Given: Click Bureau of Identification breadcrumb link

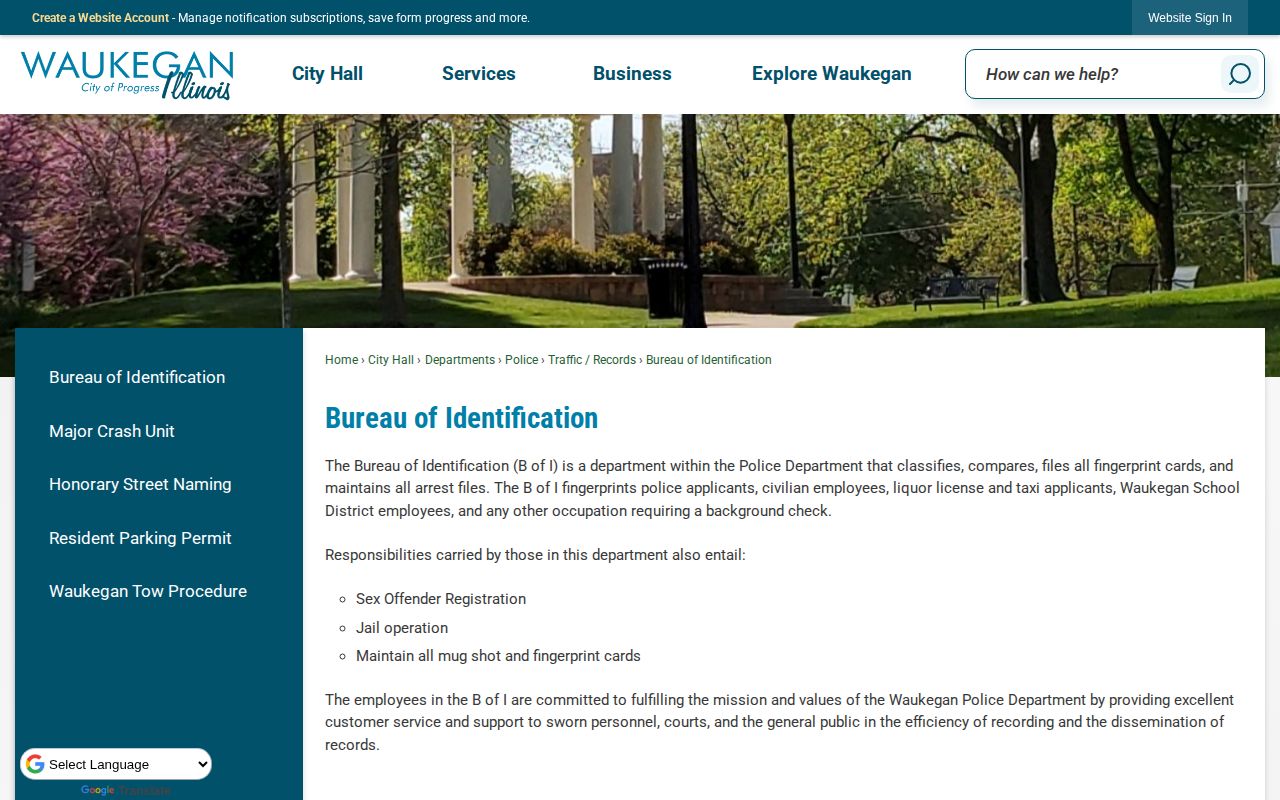Looking at the screenshot, I should [x=709, y=360].
